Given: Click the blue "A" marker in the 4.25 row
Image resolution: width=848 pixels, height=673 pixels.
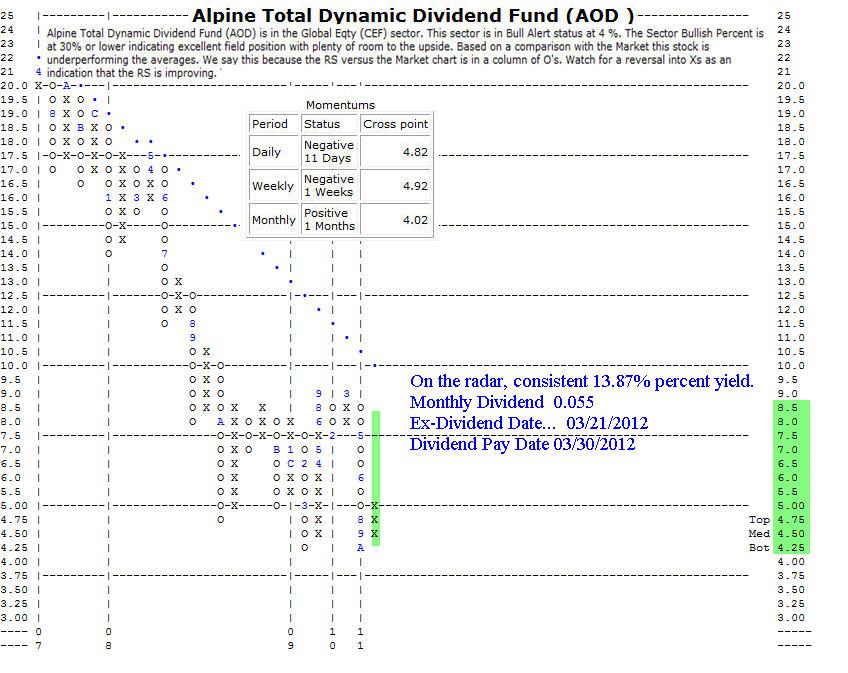Looking at the screenshot, I should click(361, 548).
